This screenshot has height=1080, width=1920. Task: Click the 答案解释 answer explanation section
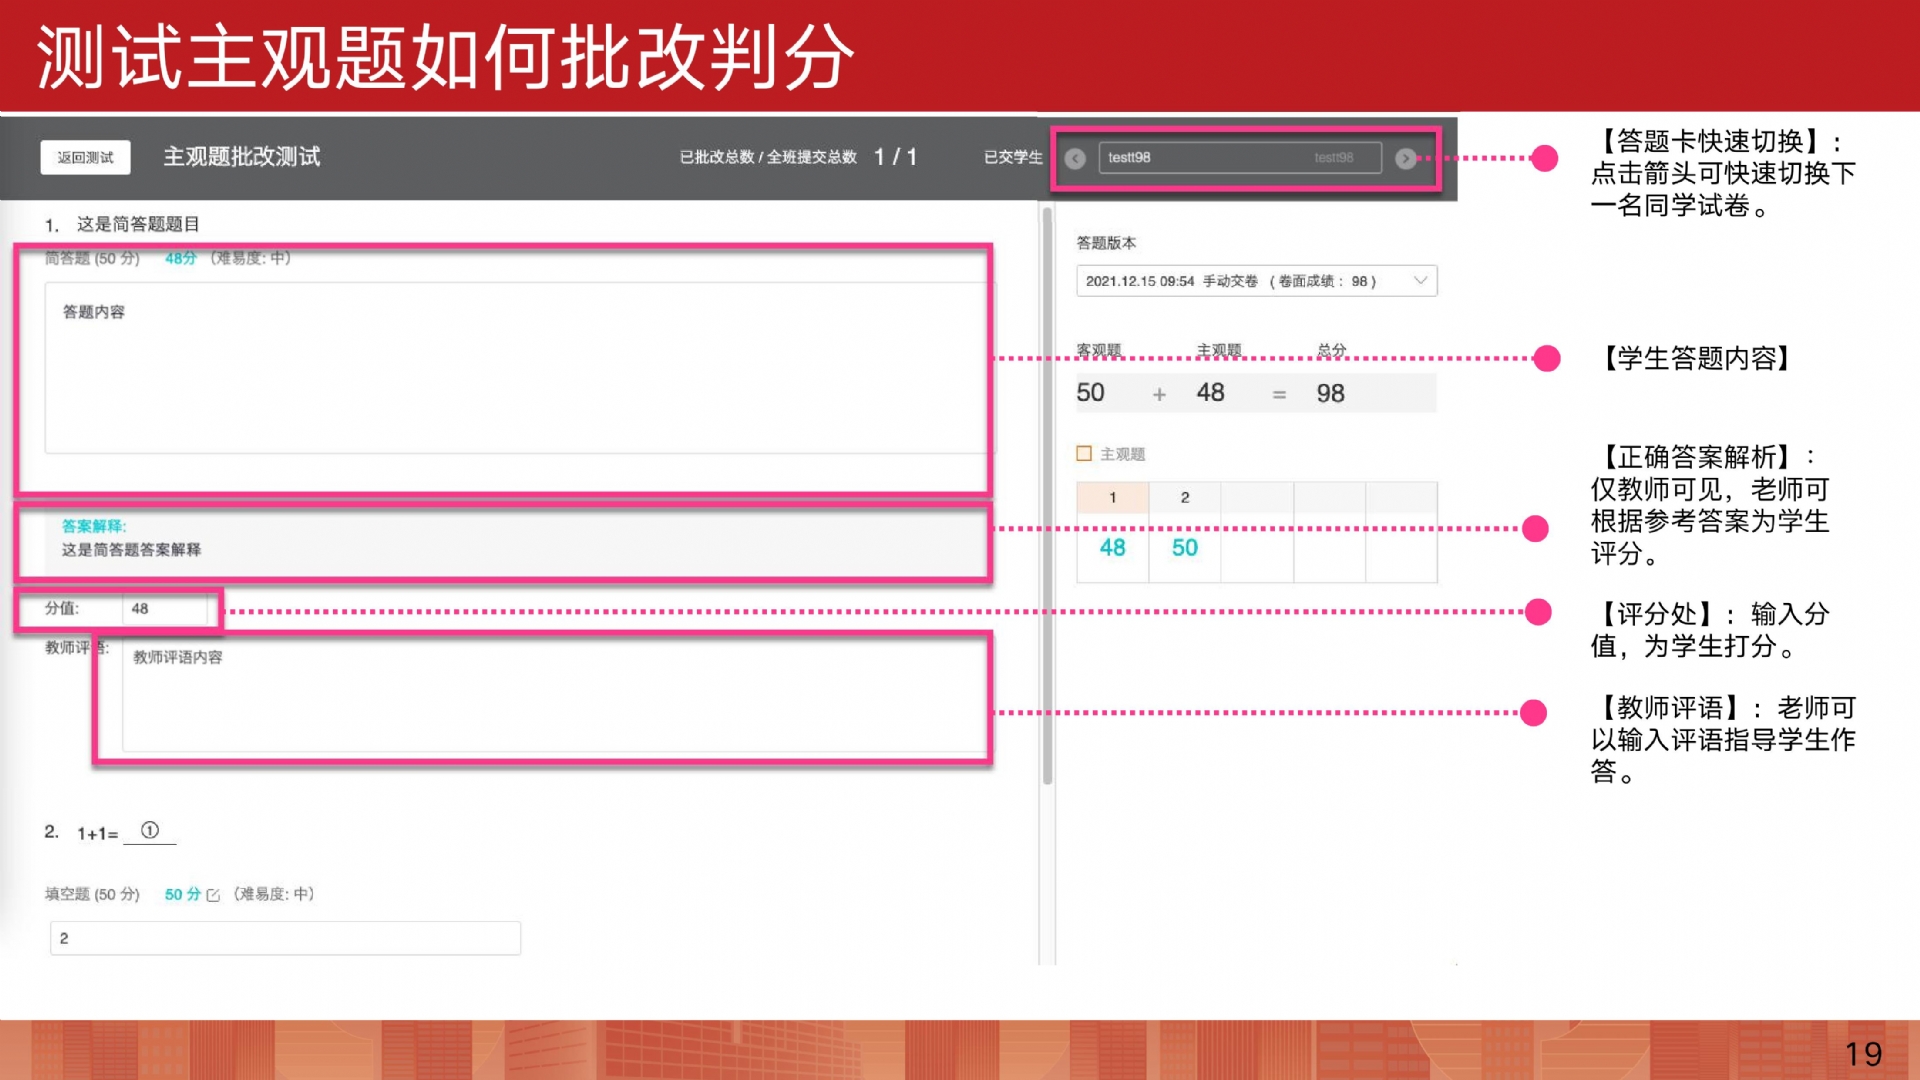[500, 540]
